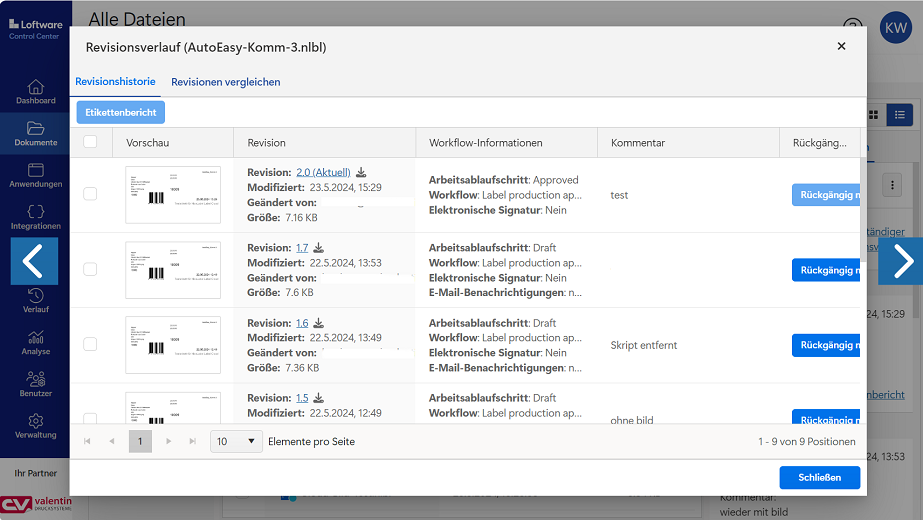Select the revision 2.0 row checkbox
This screenshot has height=520, width=923.
[90, 194]
